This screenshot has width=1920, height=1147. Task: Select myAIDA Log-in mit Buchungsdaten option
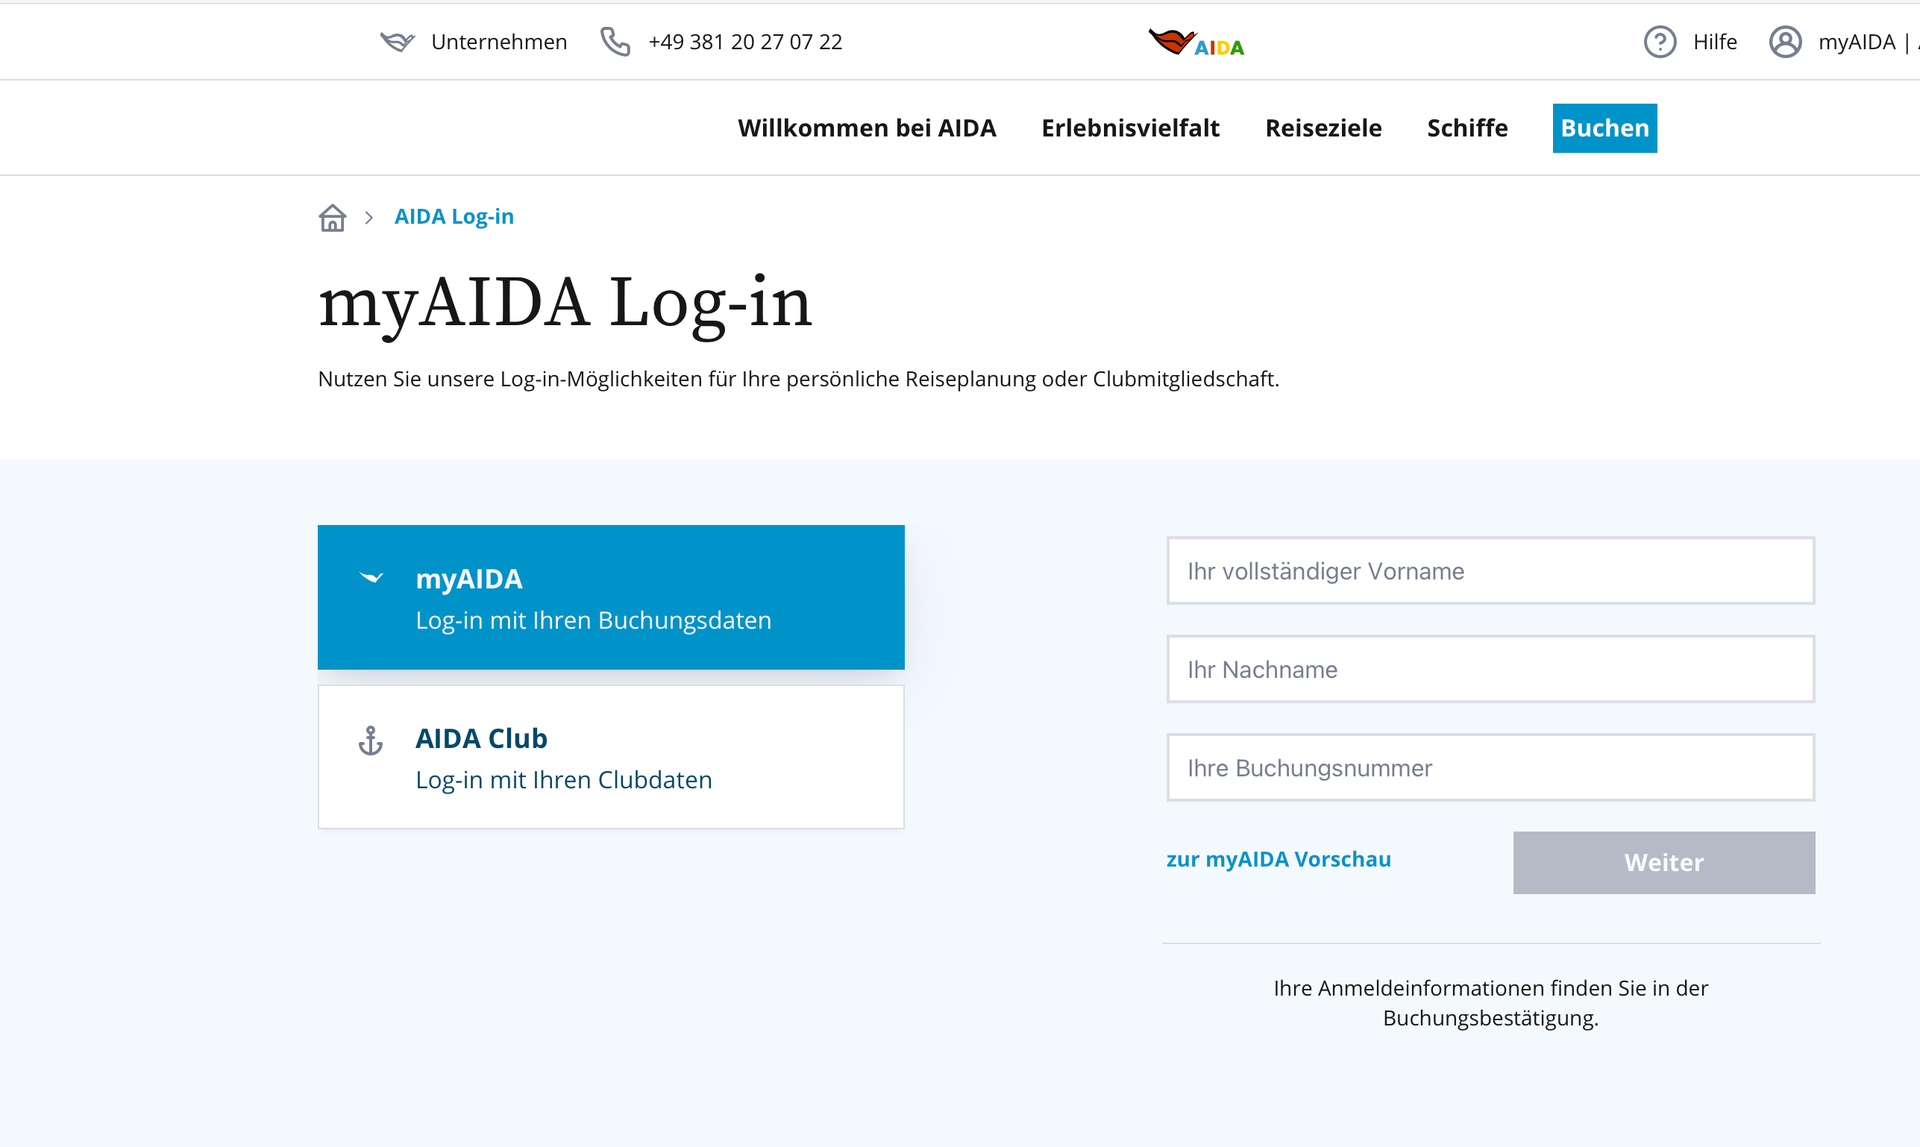pos(611,597)
